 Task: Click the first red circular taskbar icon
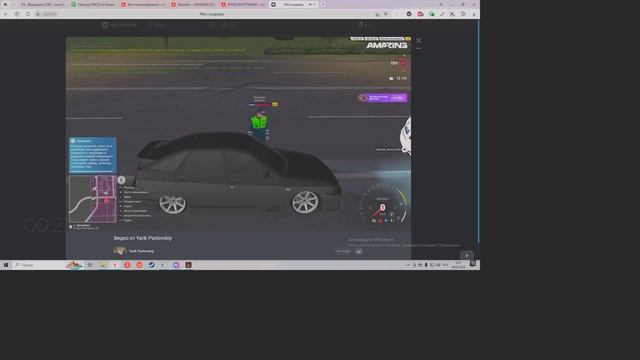(127, 265)
